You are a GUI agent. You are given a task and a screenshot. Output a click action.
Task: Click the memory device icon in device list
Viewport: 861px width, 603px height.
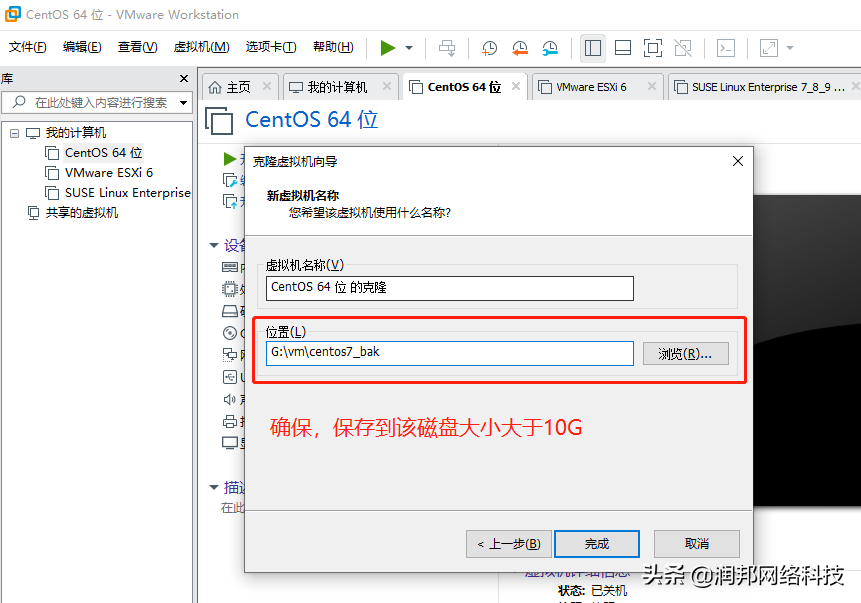[230, 267]
